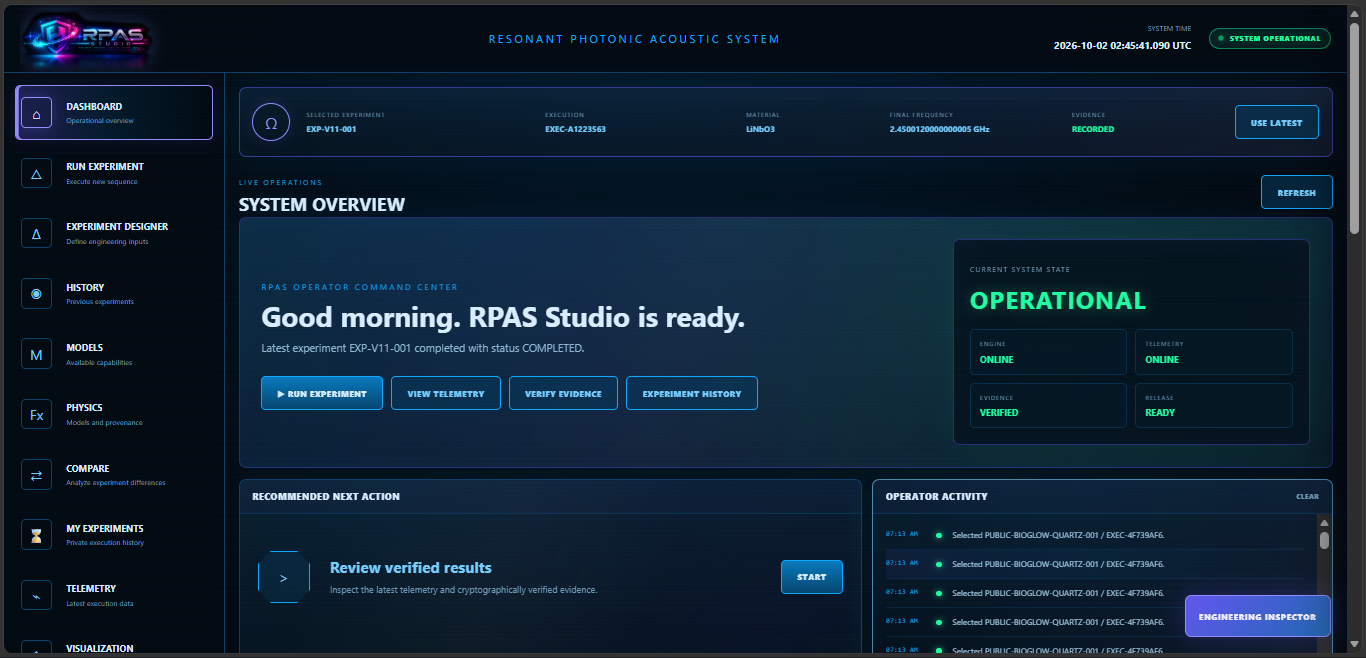Click the Recommended Next Action heading
Image resolution: width=1366 pixels, height=658 pixels.
[326, 496]
